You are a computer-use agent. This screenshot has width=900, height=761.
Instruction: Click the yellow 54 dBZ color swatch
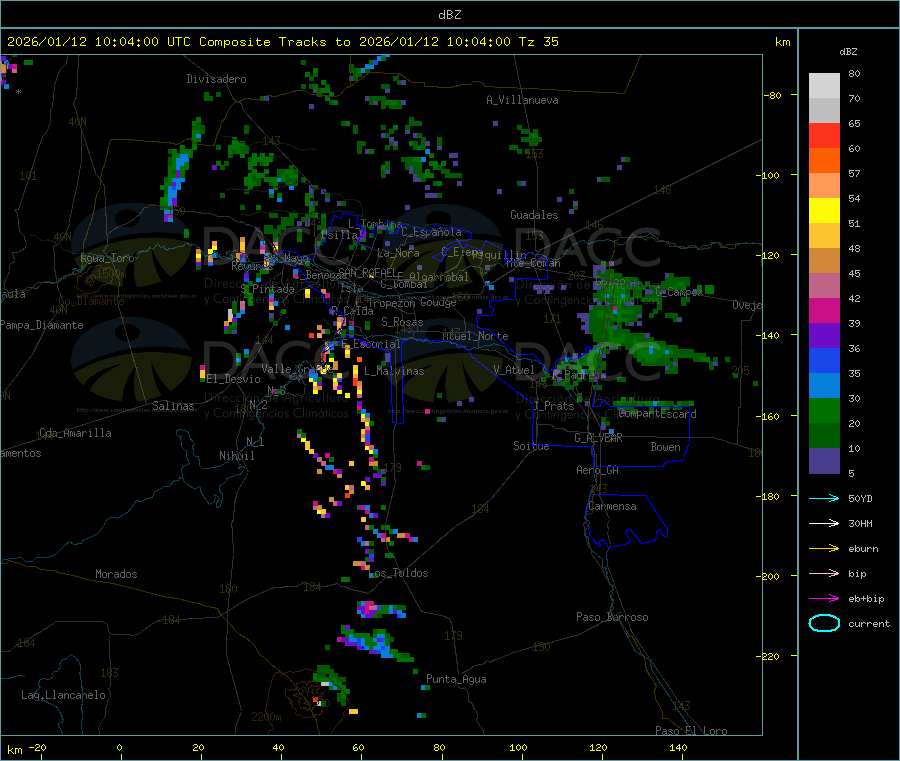[x=824, y=211]
